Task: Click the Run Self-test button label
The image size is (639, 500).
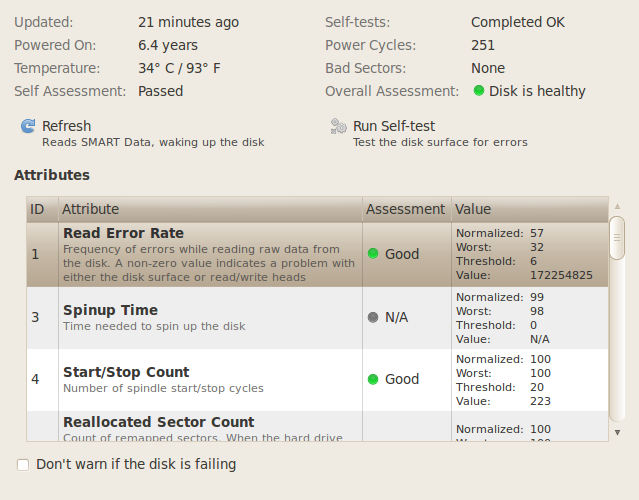Action: click(x=394, y=126)
